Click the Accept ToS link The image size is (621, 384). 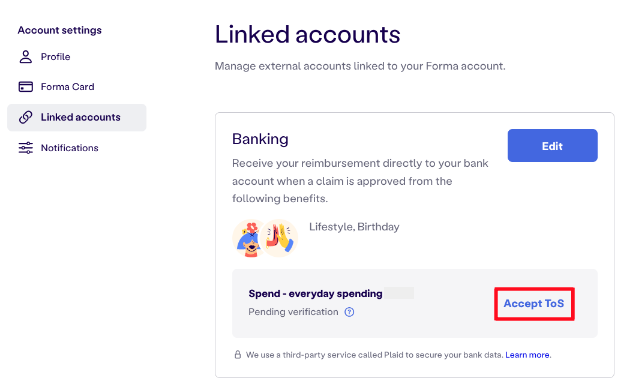coord(534,304)
